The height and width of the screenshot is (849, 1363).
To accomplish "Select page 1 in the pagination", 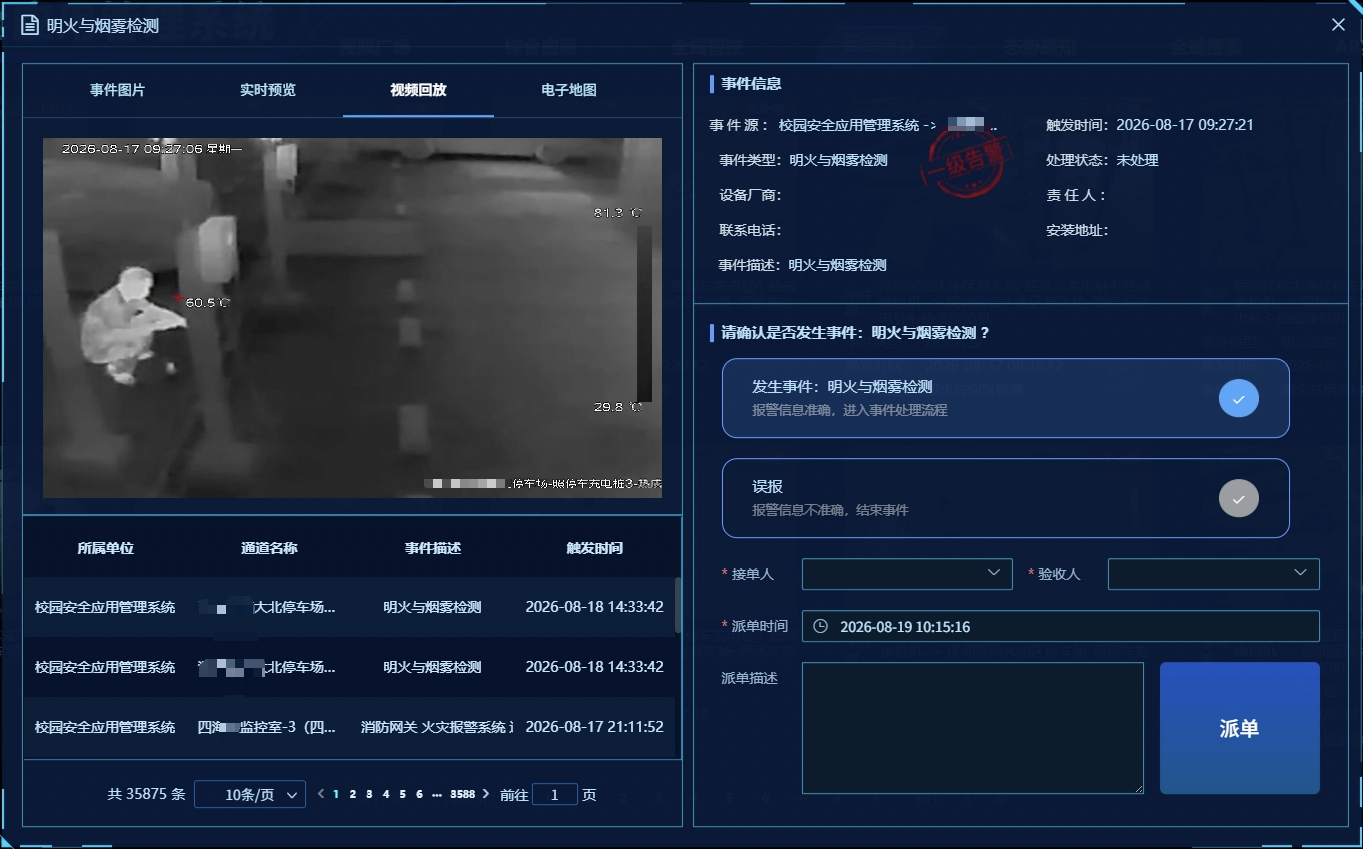I will [x=336, y=795].
